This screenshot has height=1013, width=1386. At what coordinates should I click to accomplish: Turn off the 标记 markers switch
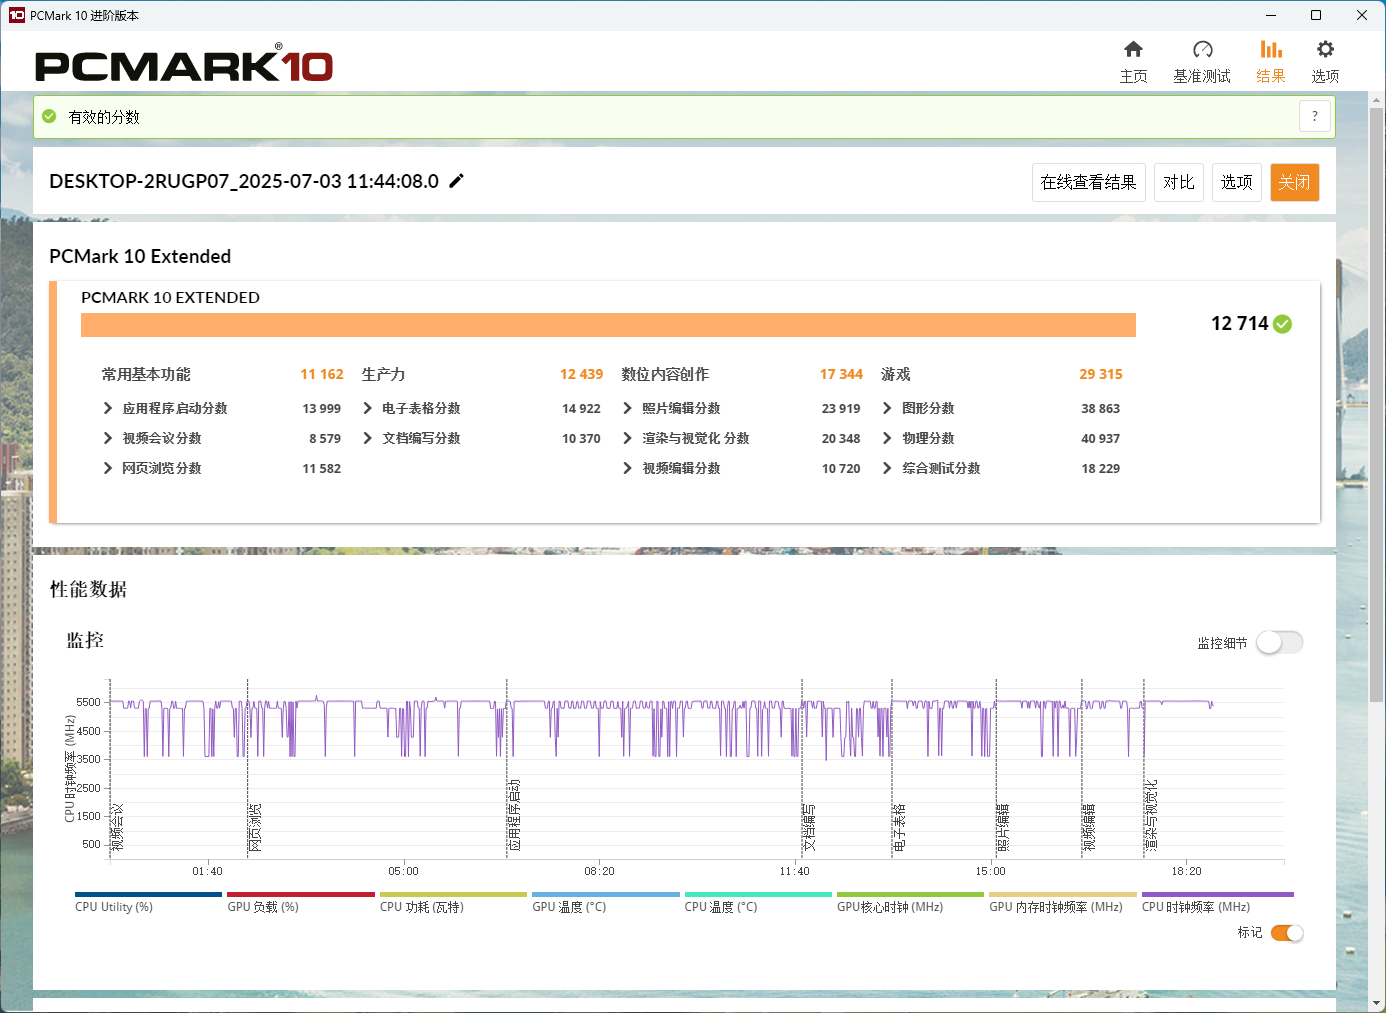pos(1287,933)
